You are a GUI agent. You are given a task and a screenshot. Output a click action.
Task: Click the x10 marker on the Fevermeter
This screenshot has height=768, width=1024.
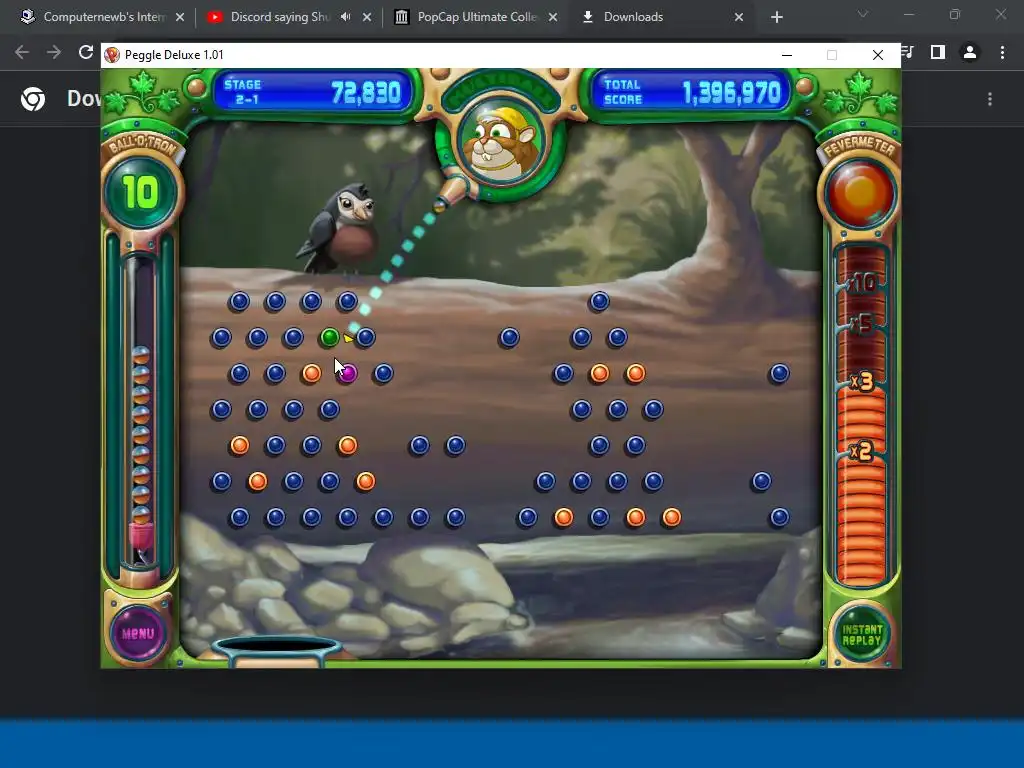tap(862, 283)
